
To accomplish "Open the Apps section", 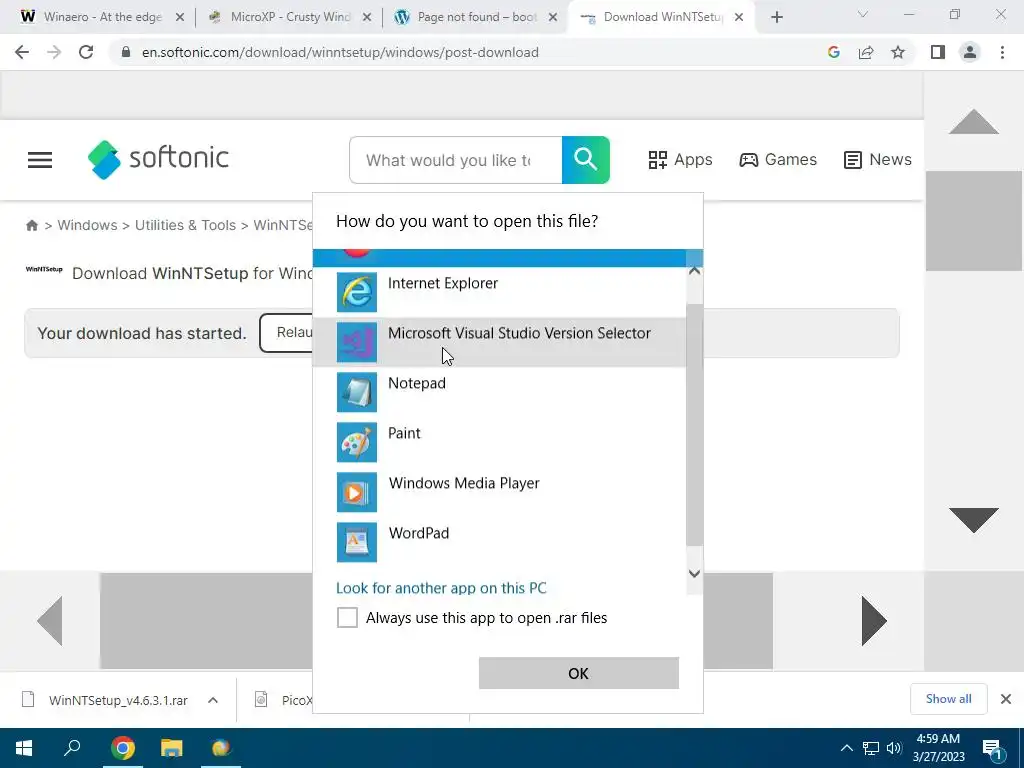I will (680, 159).
